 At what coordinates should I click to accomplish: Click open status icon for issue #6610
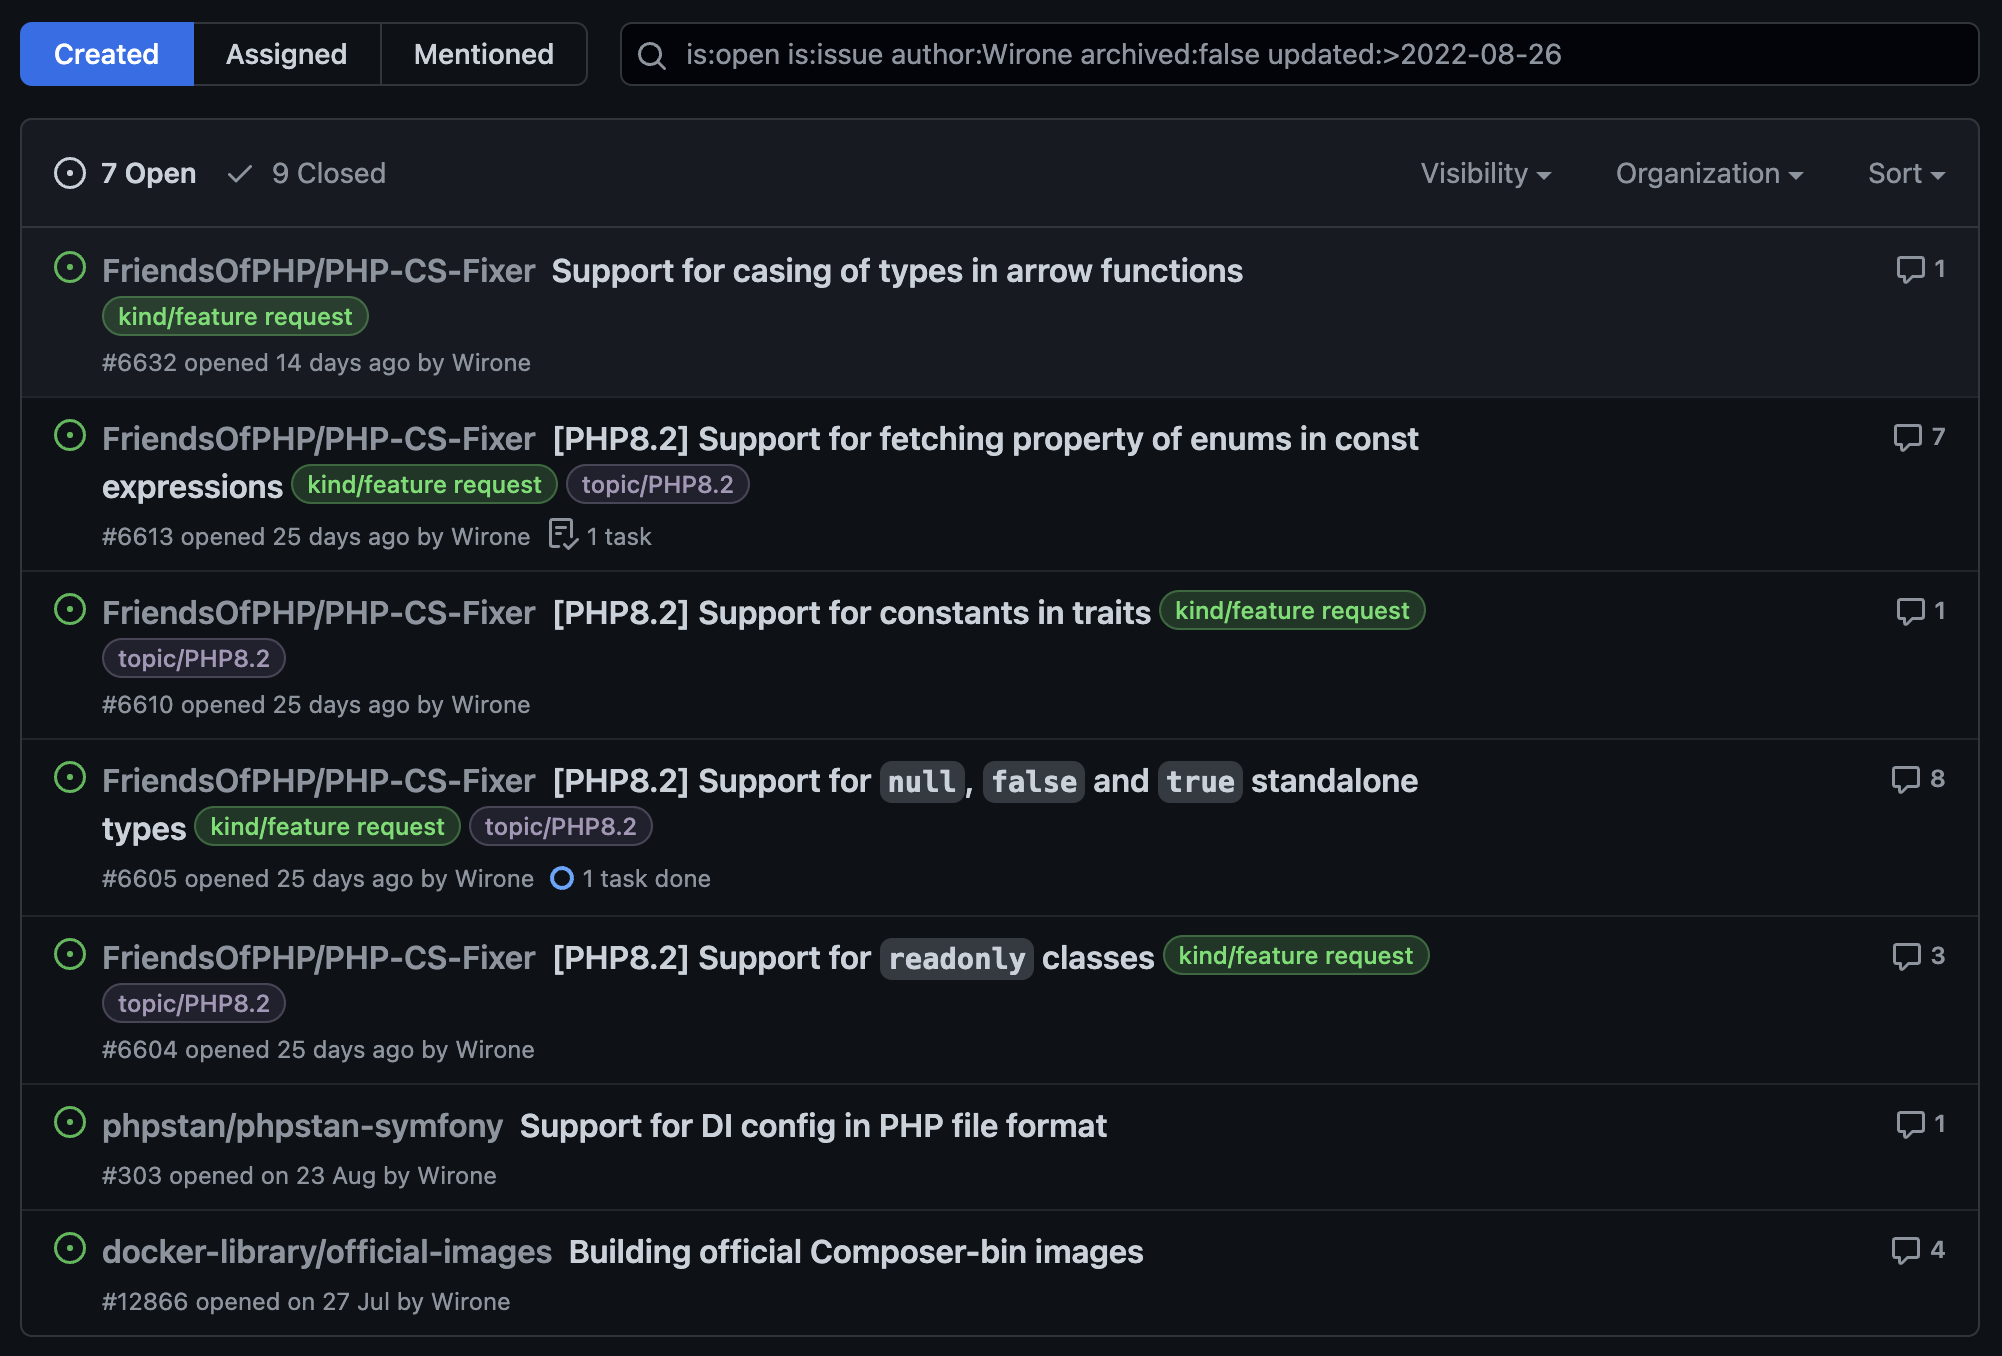click(x=70, y=610)
